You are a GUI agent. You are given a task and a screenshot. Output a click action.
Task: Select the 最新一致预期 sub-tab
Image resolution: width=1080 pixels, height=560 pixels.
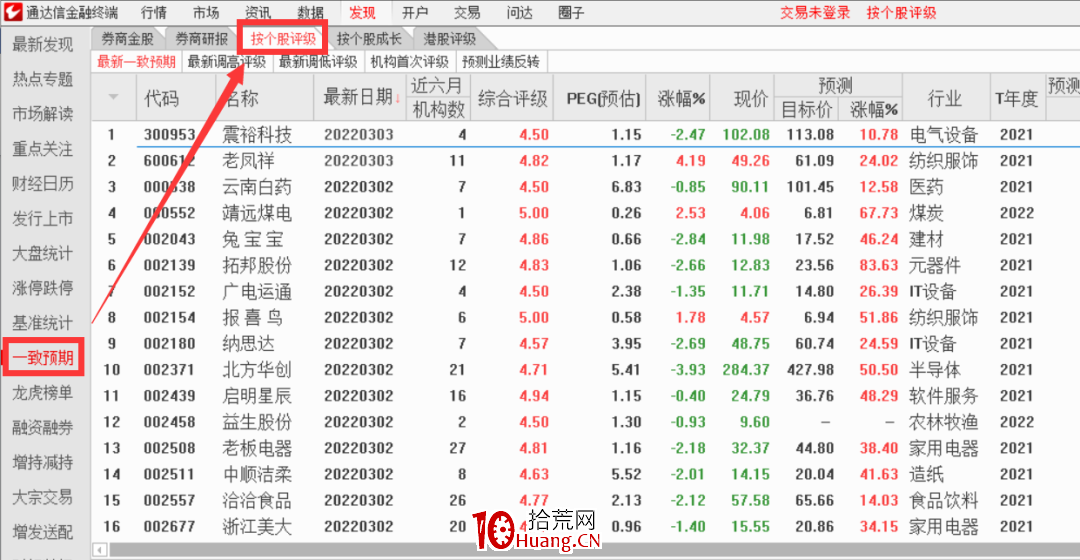(x=136, y=62)
